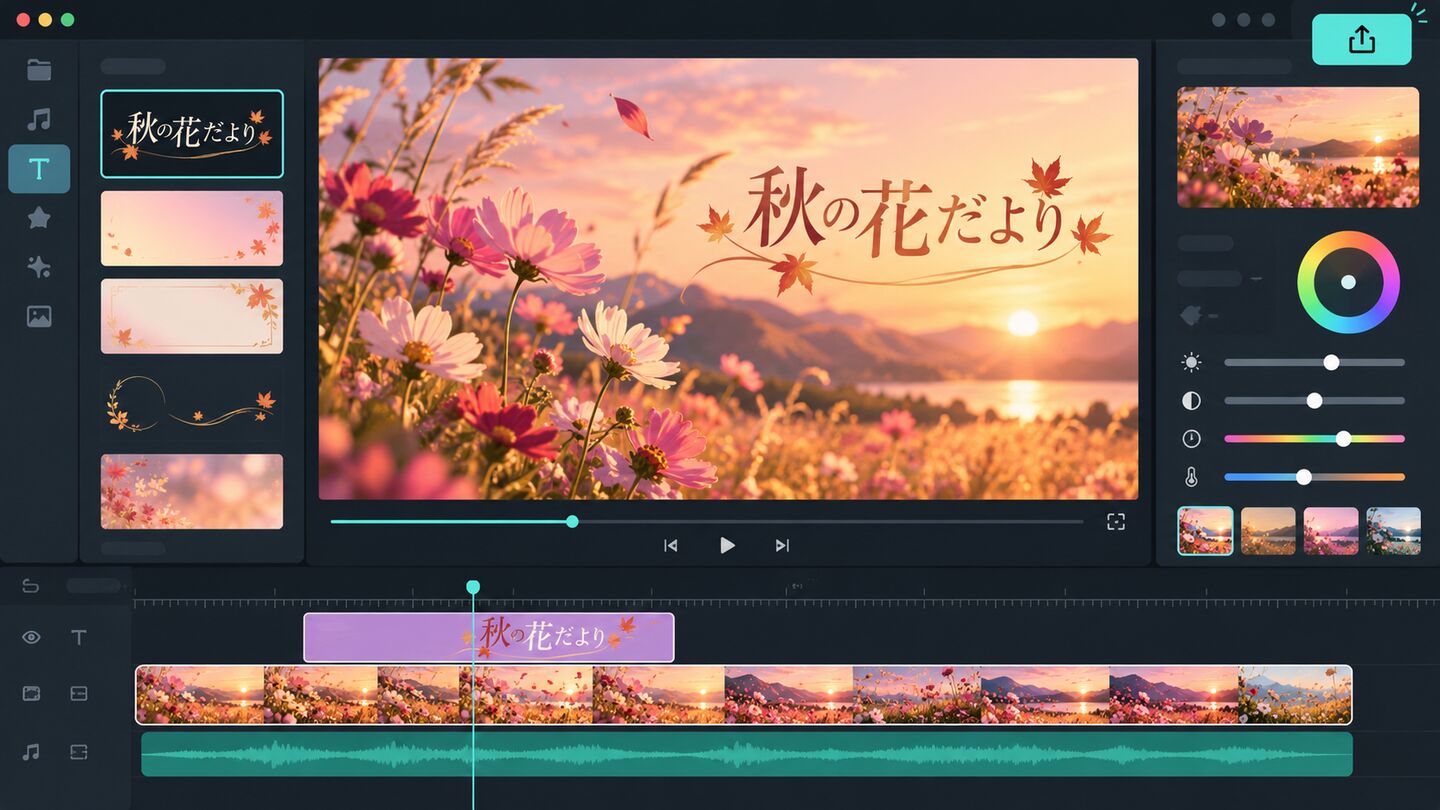Viewport: 1440px width, 810px height.
Task: Select the second filter preset thumbnail
Action: pos(1268,531)
